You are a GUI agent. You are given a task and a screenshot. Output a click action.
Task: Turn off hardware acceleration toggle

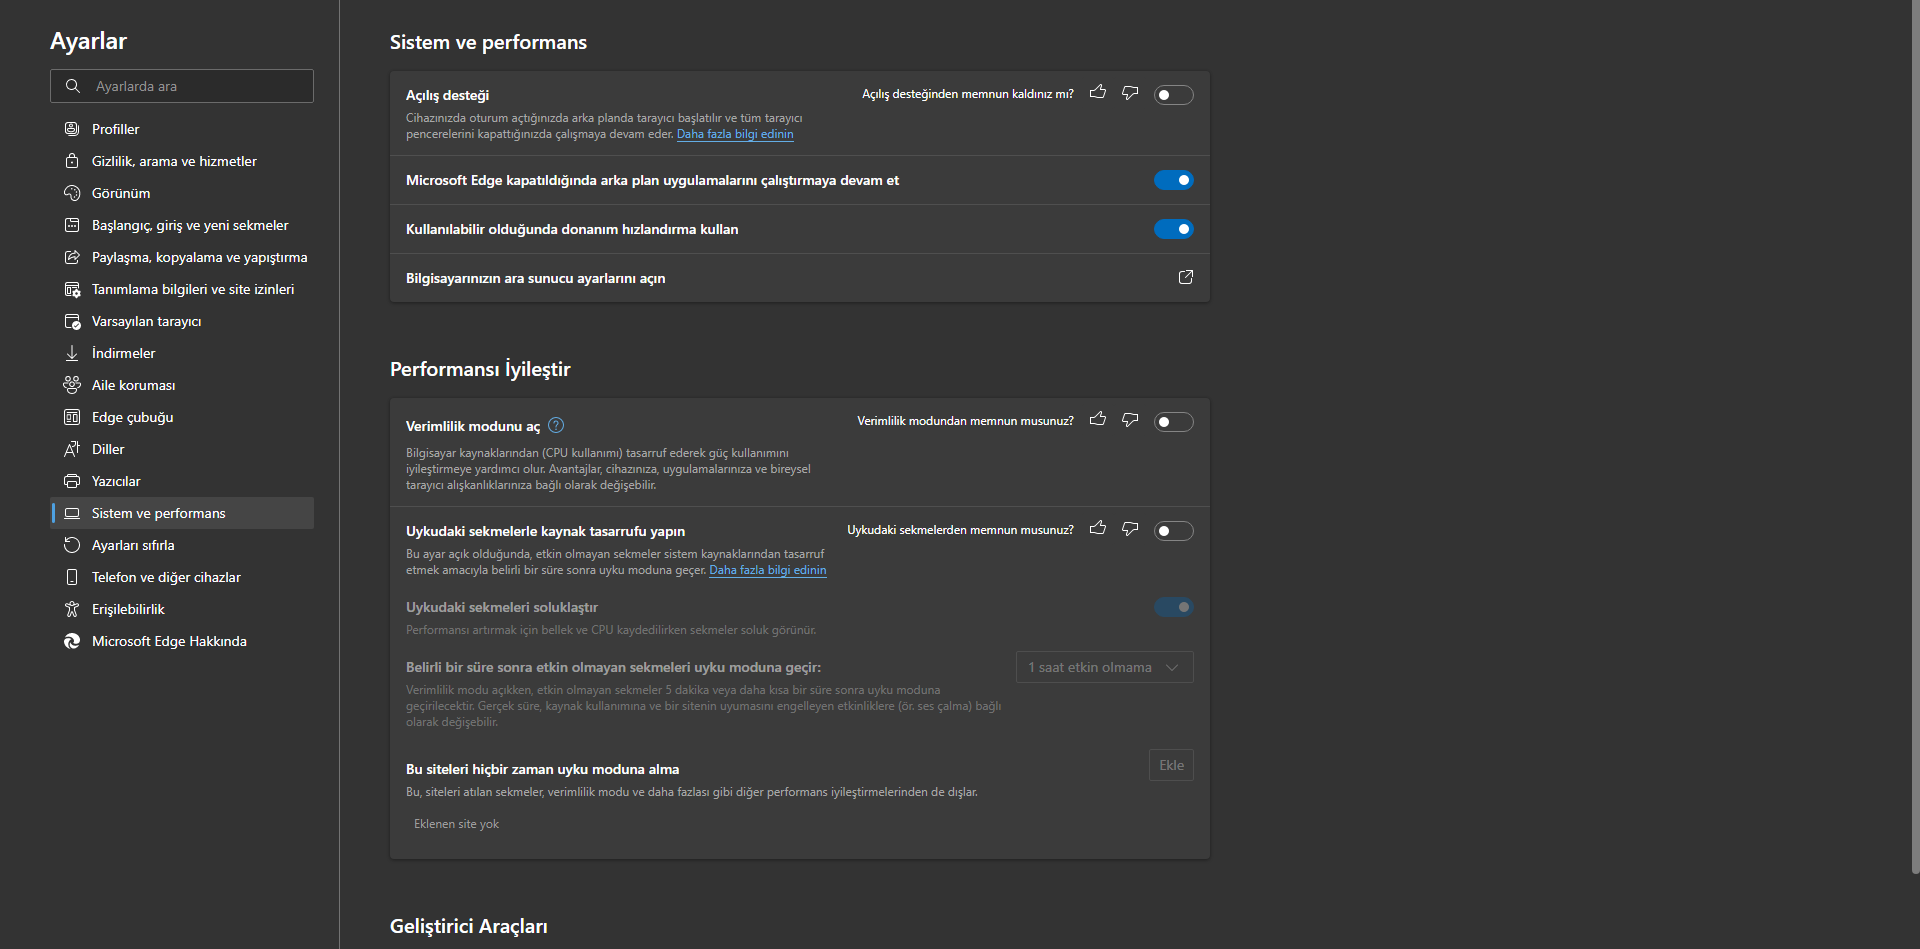[1173, 229]
